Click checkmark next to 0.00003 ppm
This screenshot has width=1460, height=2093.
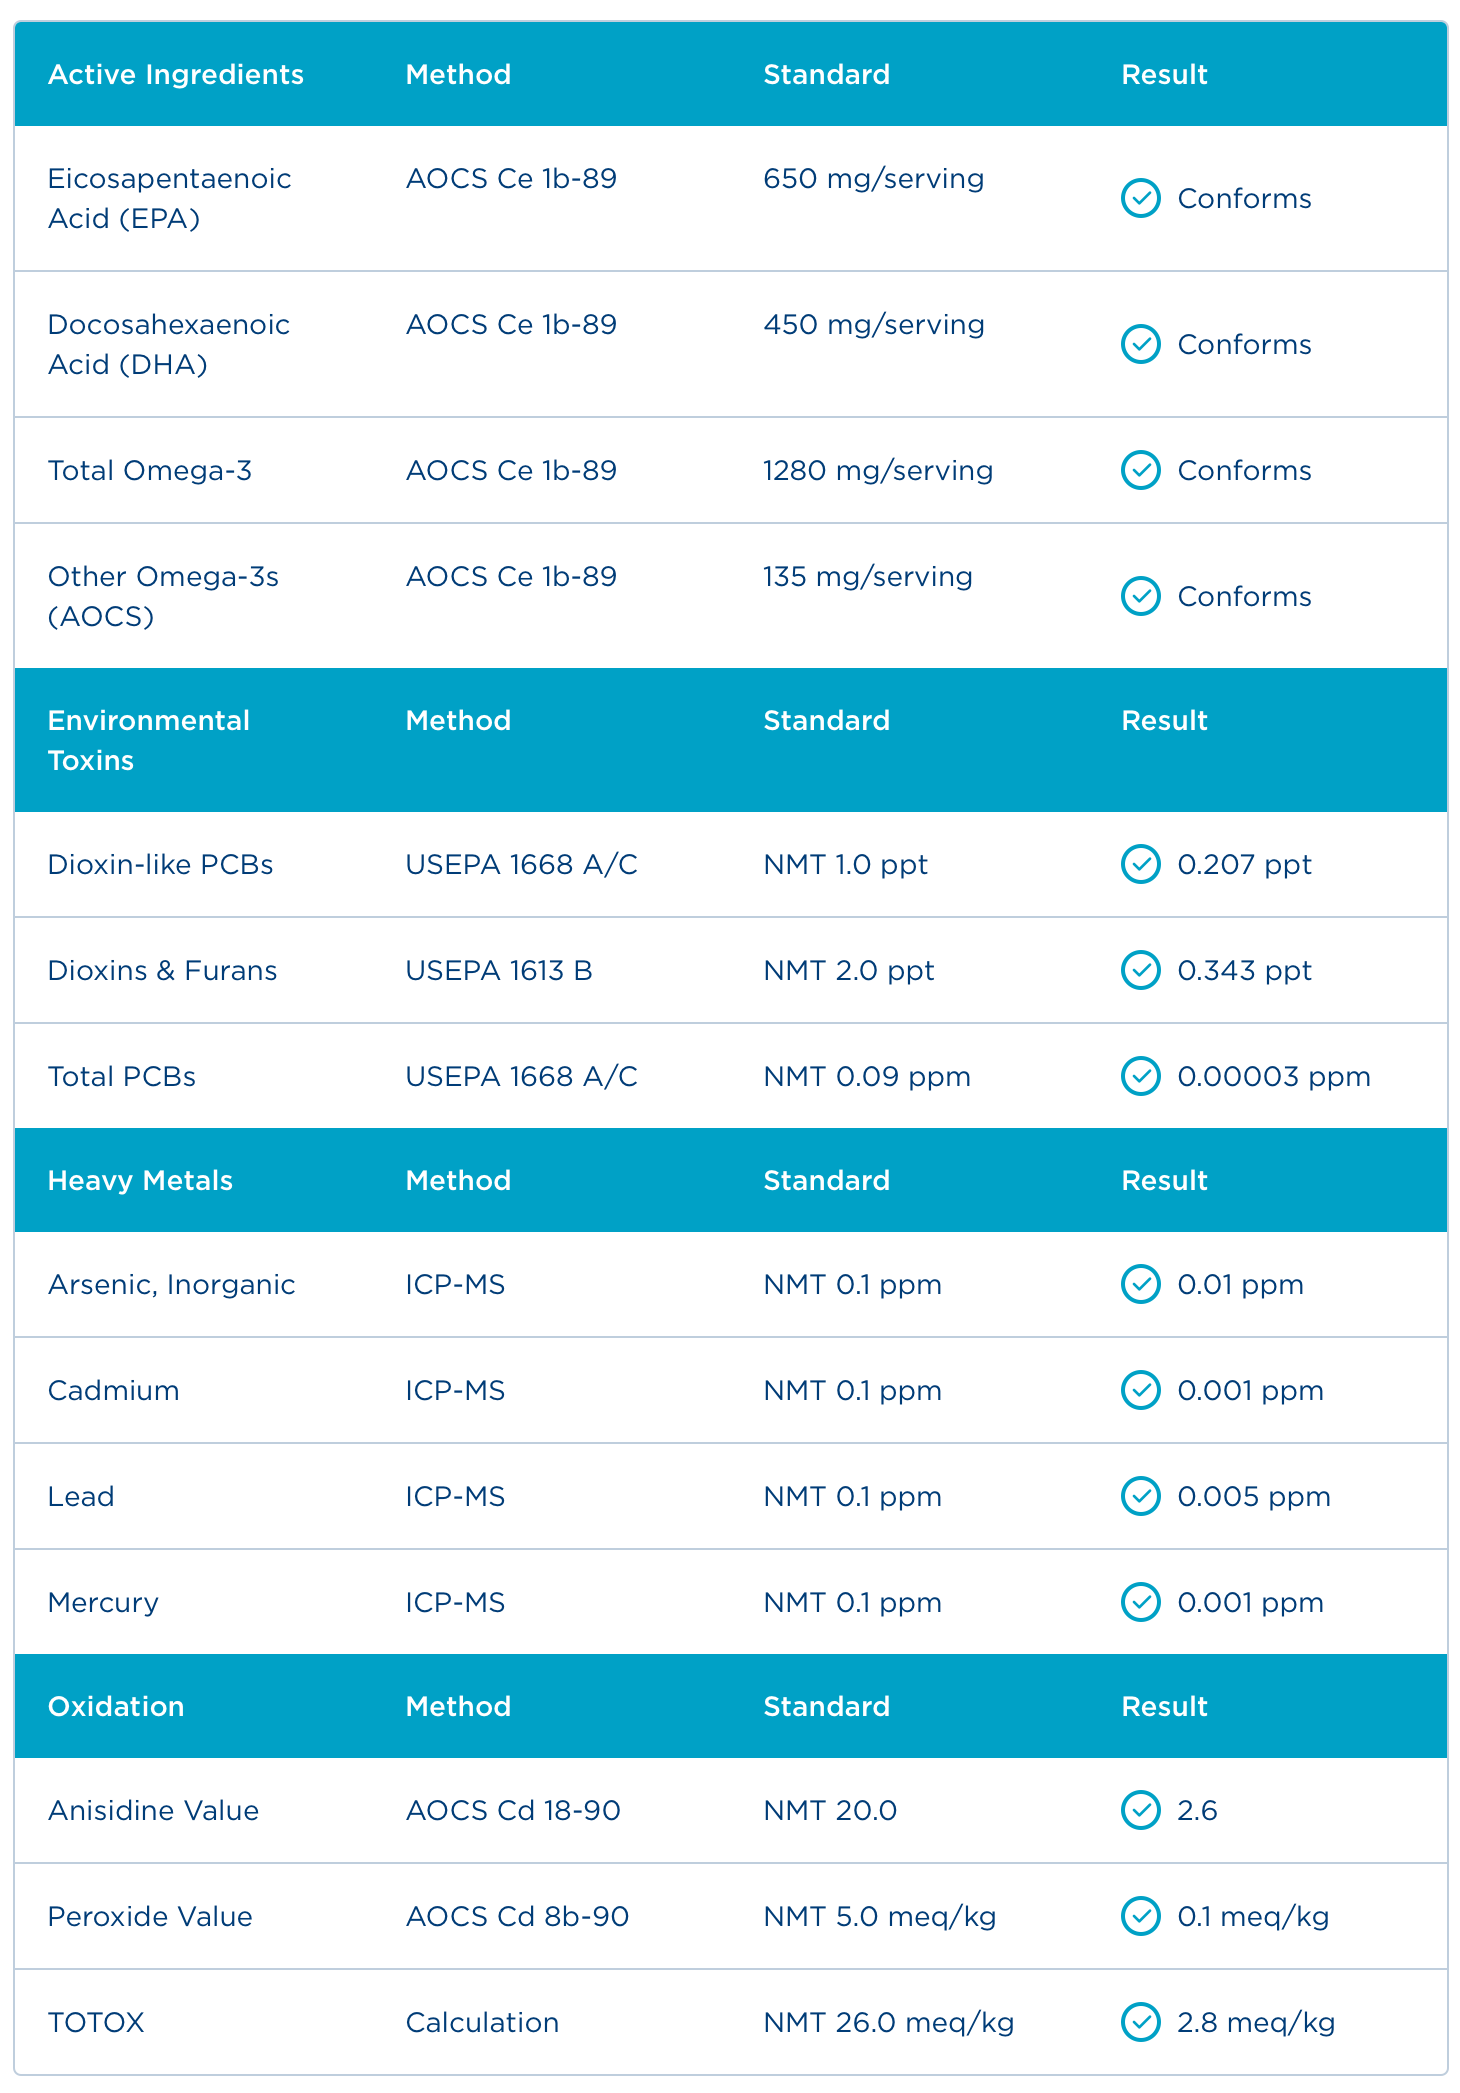coord(1140,1076)
